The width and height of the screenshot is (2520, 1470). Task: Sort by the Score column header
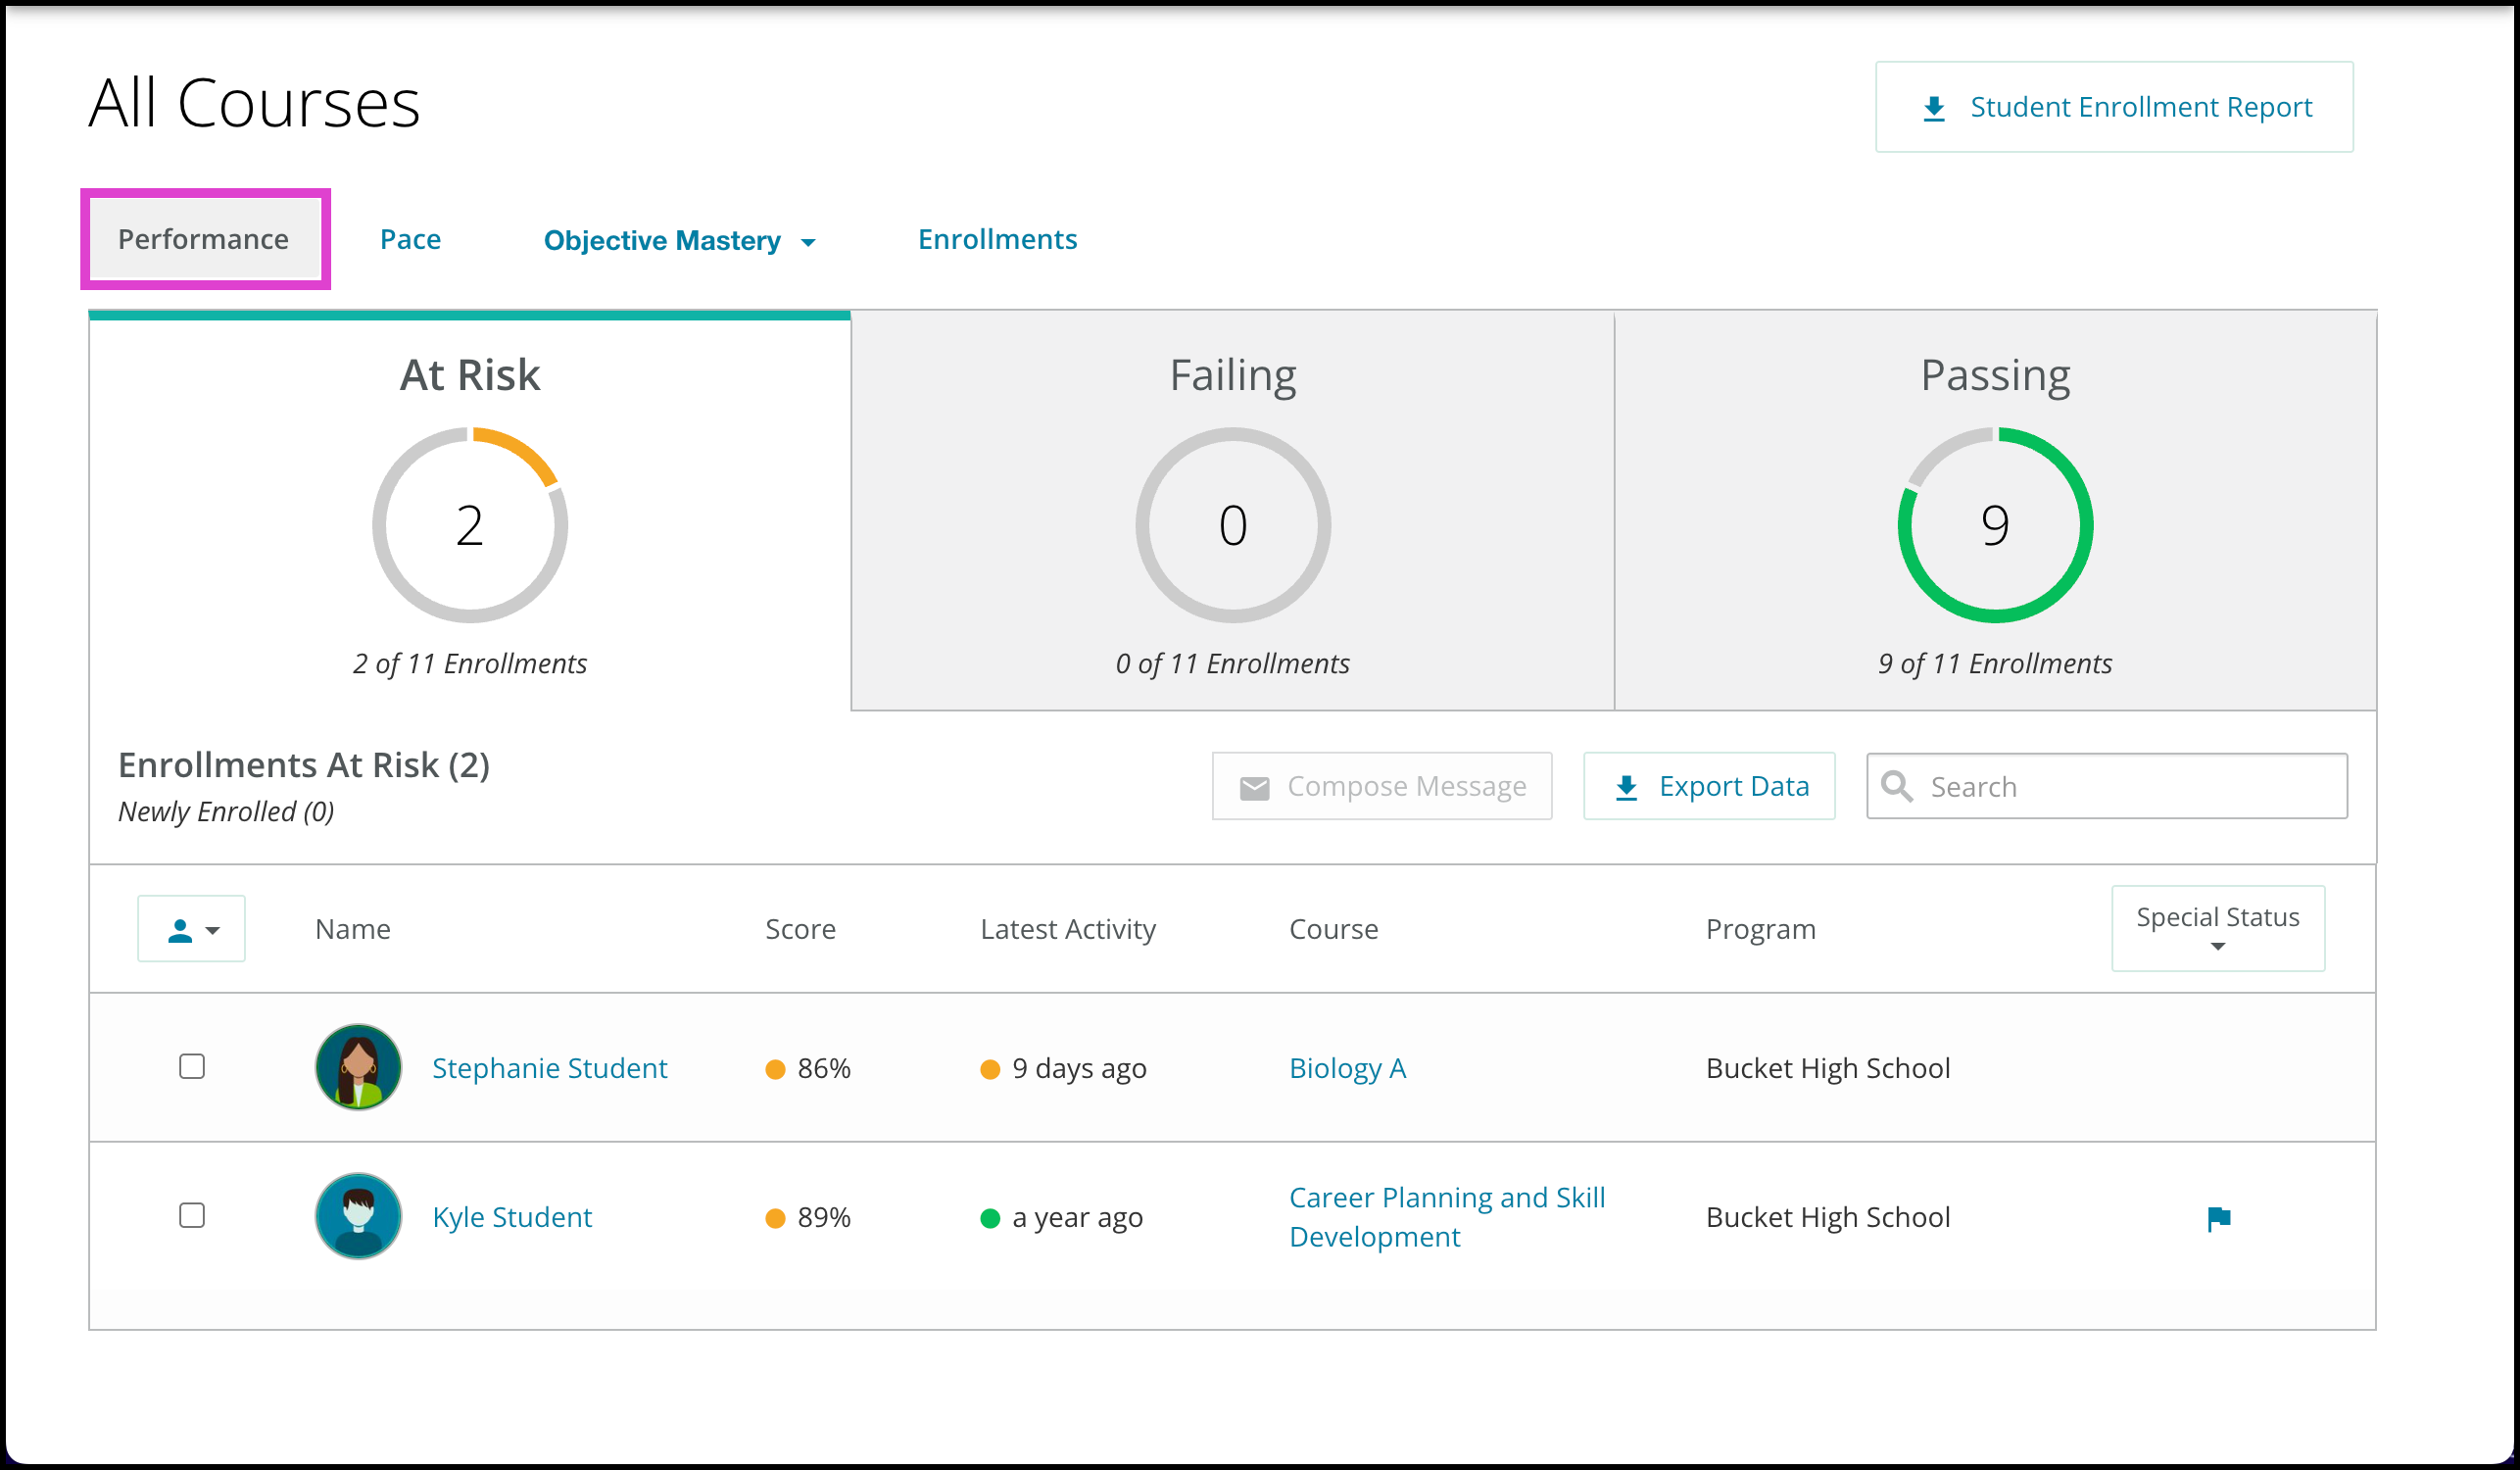click(x=800, y=929)
